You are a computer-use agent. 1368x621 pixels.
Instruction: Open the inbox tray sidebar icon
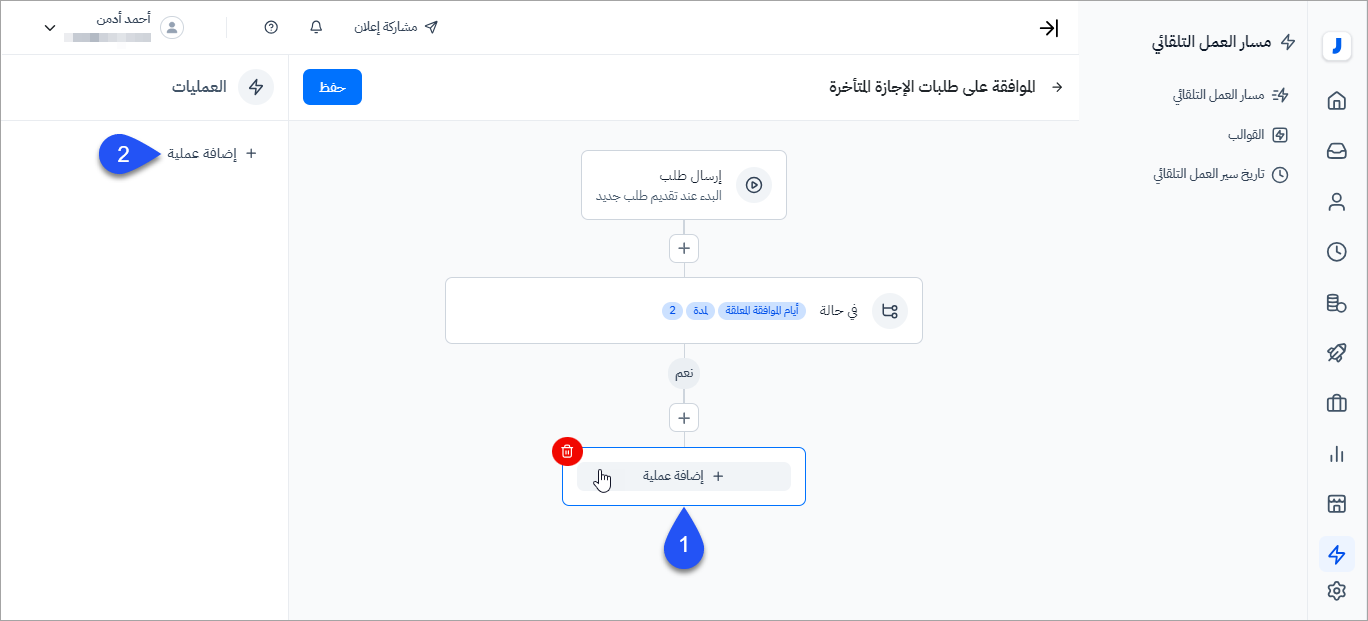(x=1337, y=151)
